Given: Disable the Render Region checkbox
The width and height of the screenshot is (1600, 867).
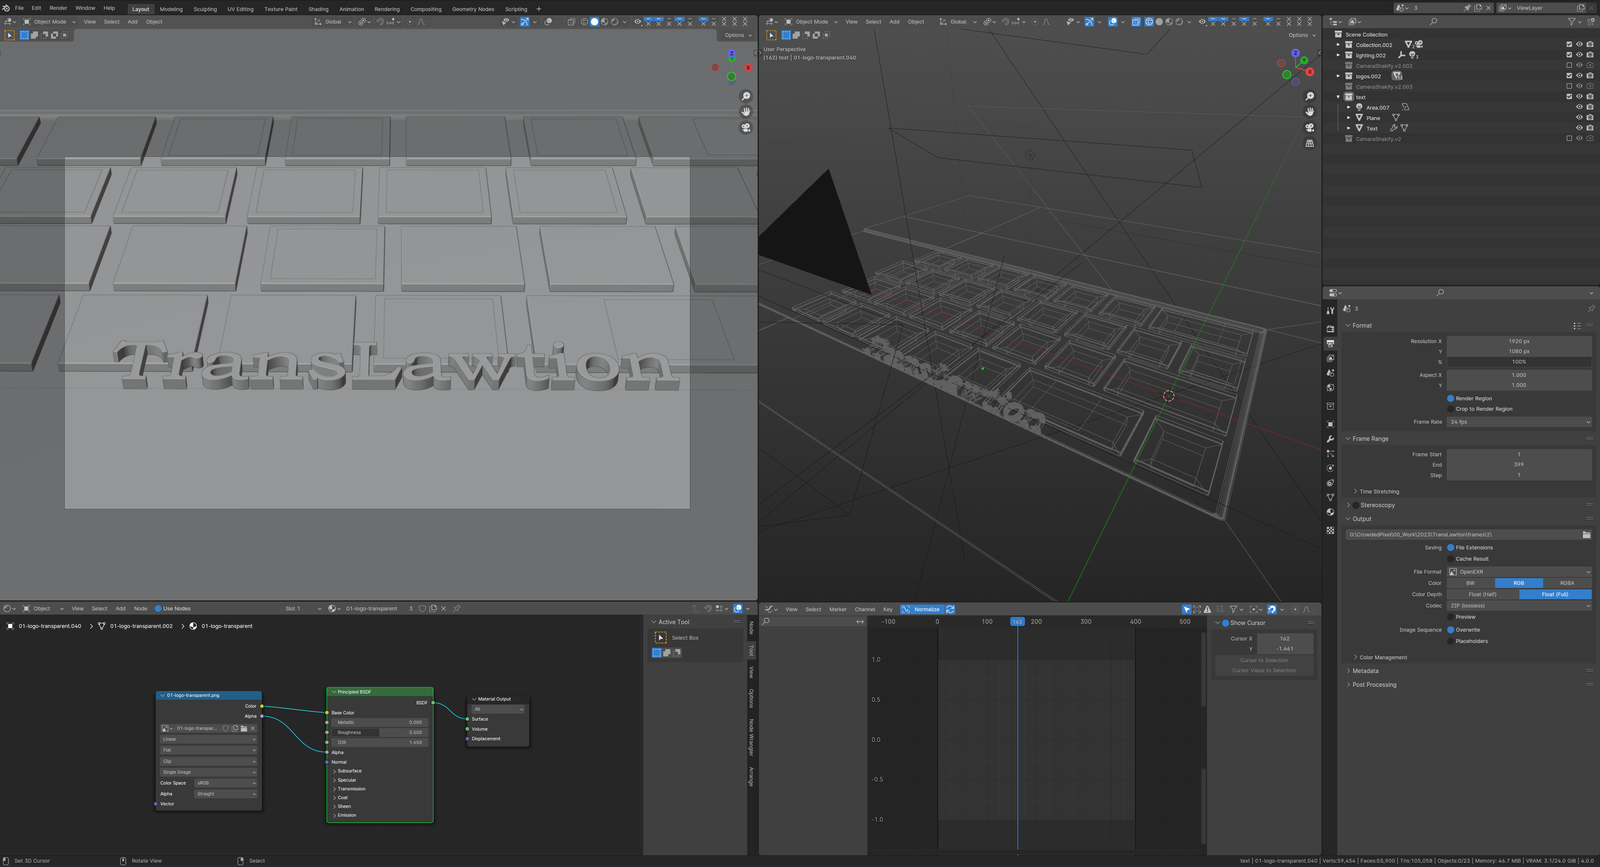Looking at the screenshot, I should pyautogui.click(x=1451, y=398).
